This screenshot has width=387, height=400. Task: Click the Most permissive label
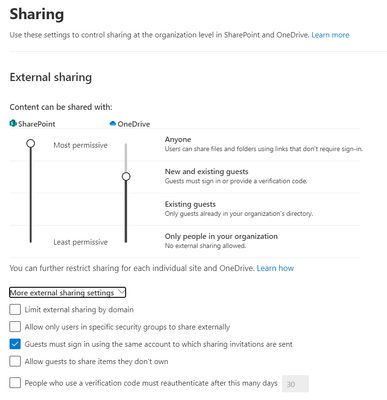pyautogui.click(x=80, y=145)
